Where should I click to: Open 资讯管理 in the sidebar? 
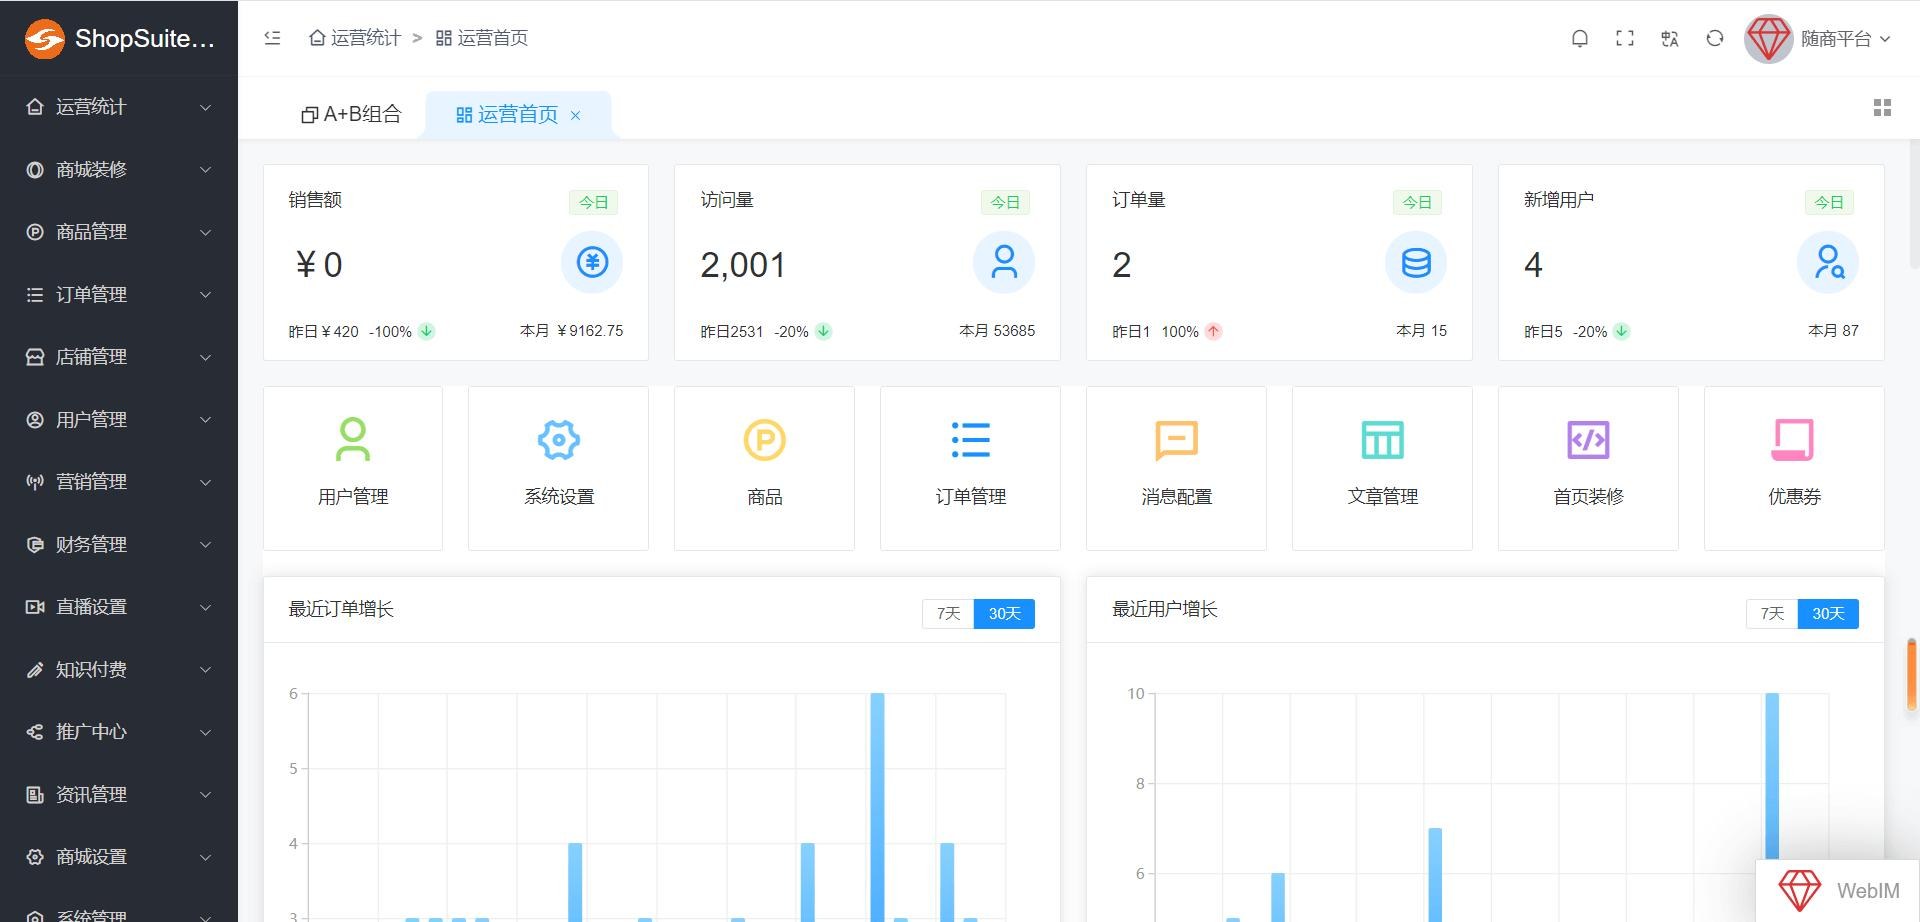pyautogui.click(x=119, y=795)
